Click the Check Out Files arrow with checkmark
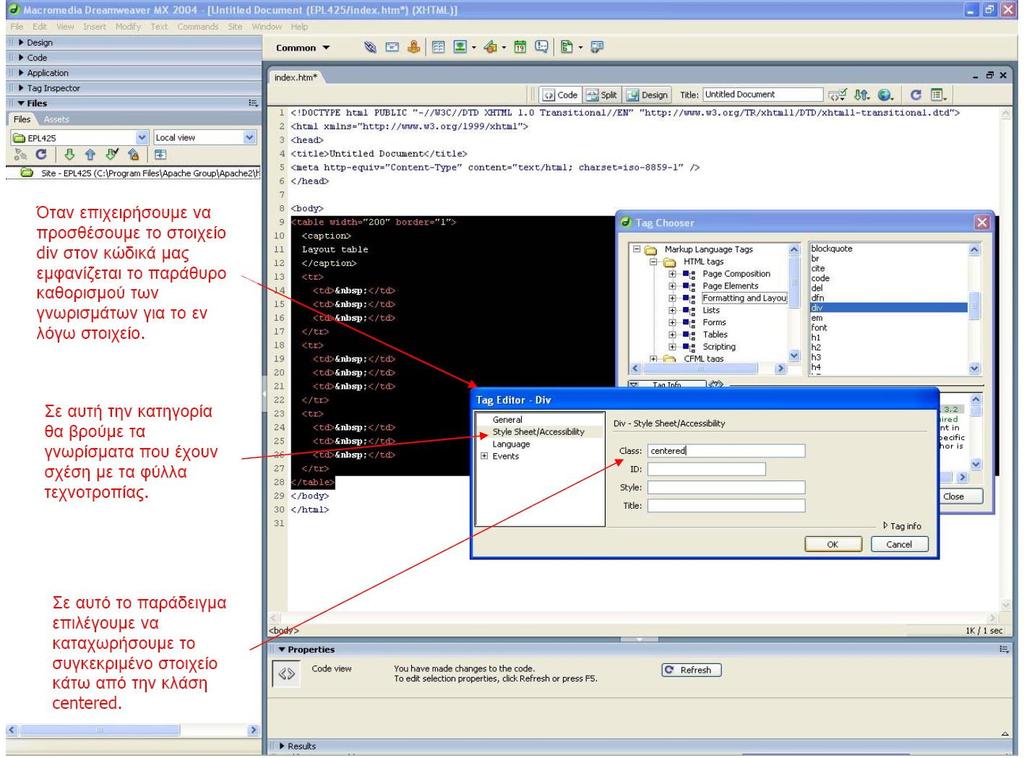 coord(112,155)
